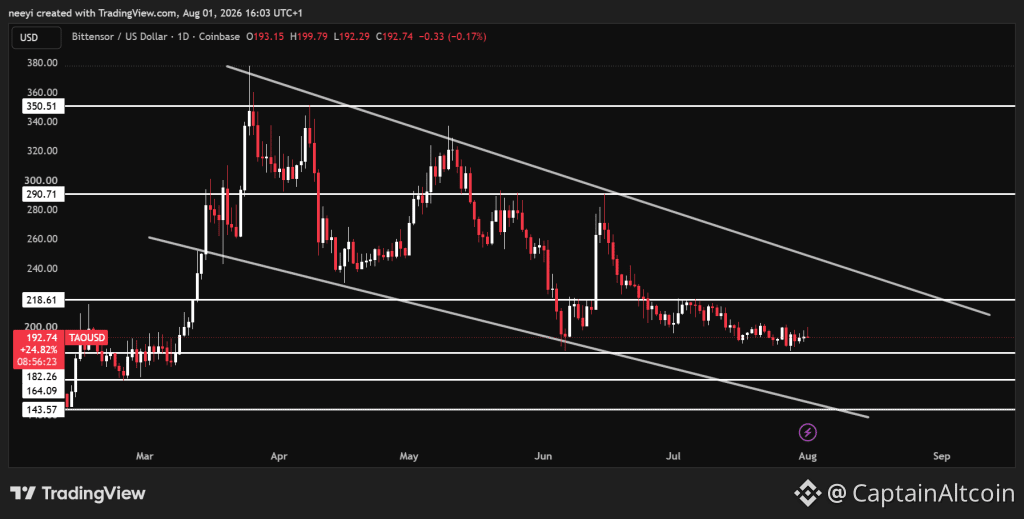Click the Aug label on time axis
Screen dimensions: 1024x519
tap(808, 456)
